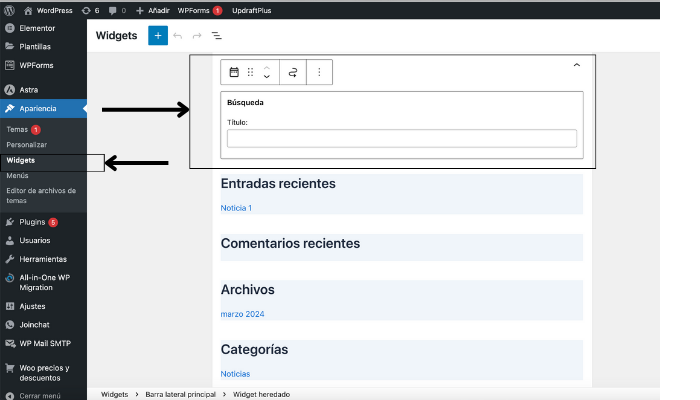
Task: Click the redo arrow in Widgets header
Action: 197,36
